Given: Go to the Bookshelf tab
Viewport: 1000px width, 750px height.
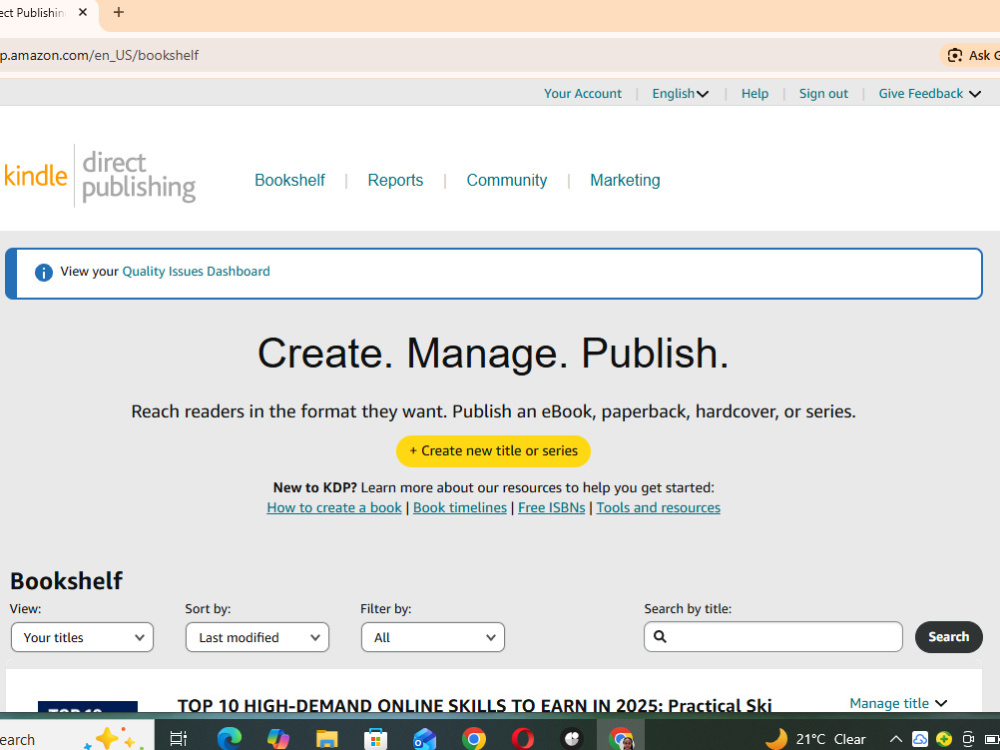Looking at the screenshot, I should 290,180.
